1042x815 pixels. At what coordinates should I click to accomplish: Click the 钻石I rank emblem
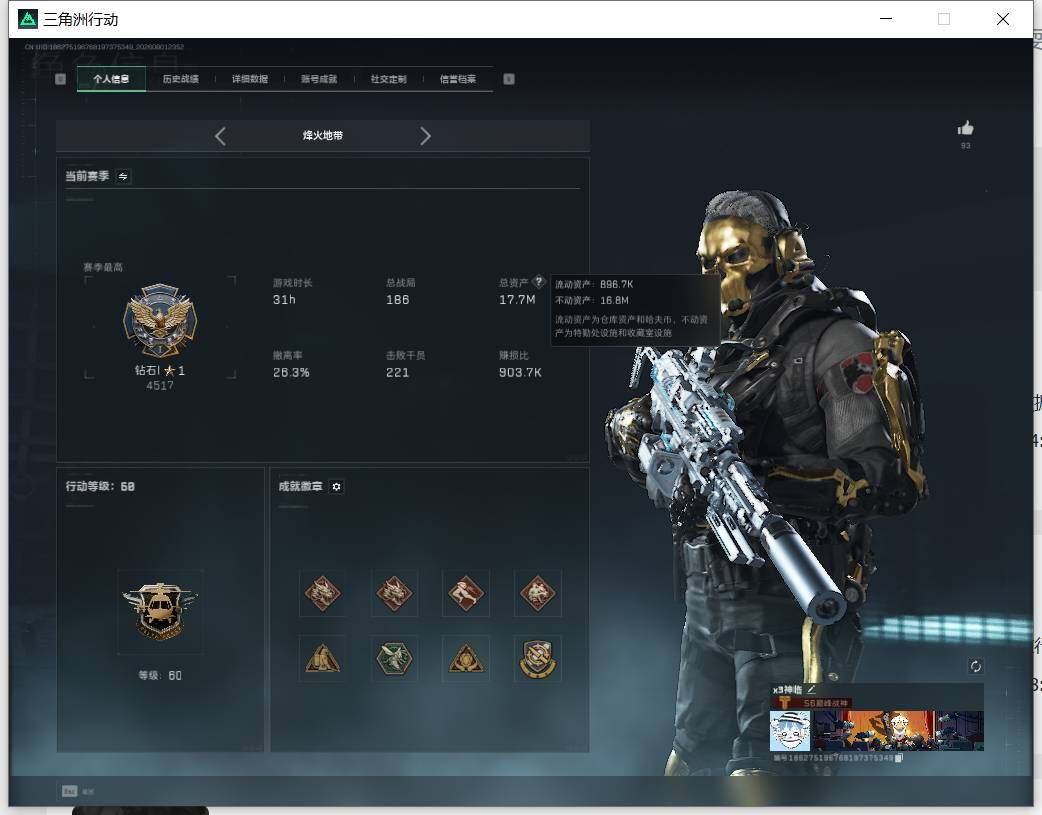(x=160, y=321)
